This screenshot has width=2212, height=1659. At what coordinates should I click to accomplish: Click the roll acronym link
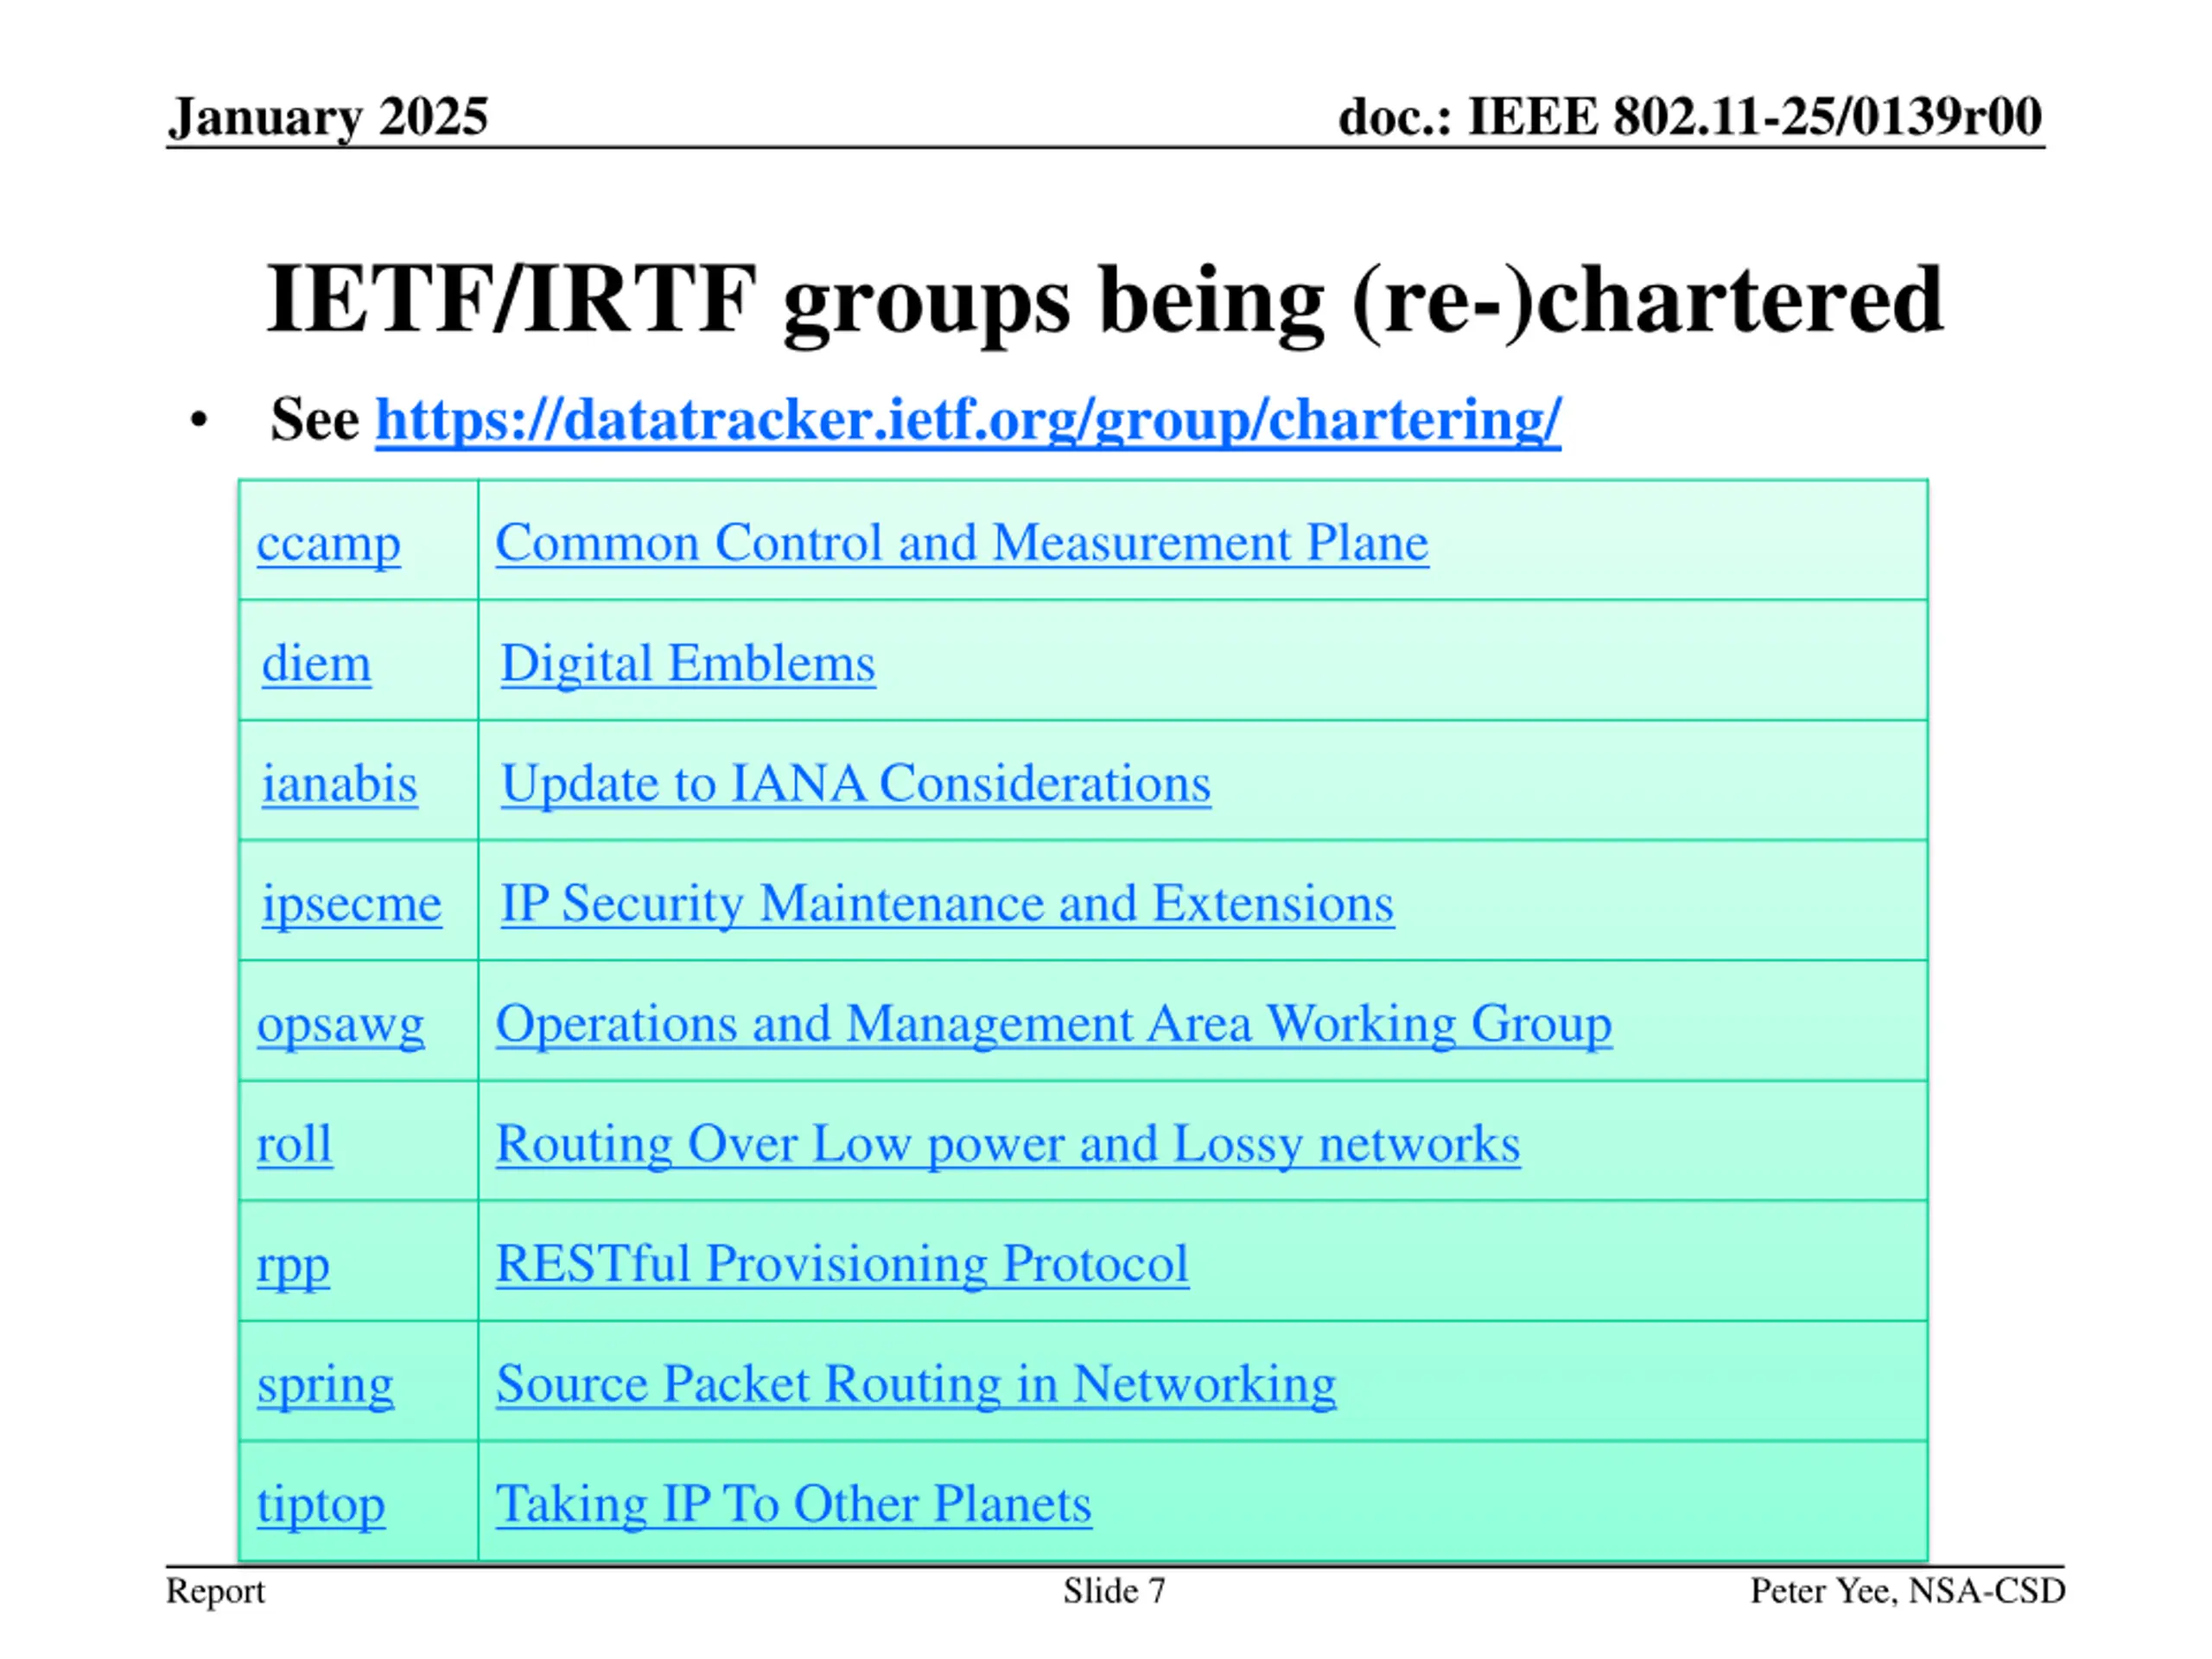pos(294,1144)
